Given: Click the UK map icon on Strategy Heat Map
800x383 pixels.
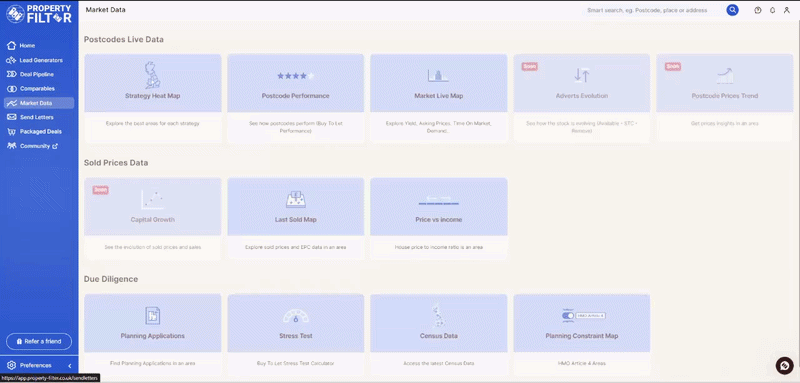Looking at the screenshot, I should tap(153, 75).
